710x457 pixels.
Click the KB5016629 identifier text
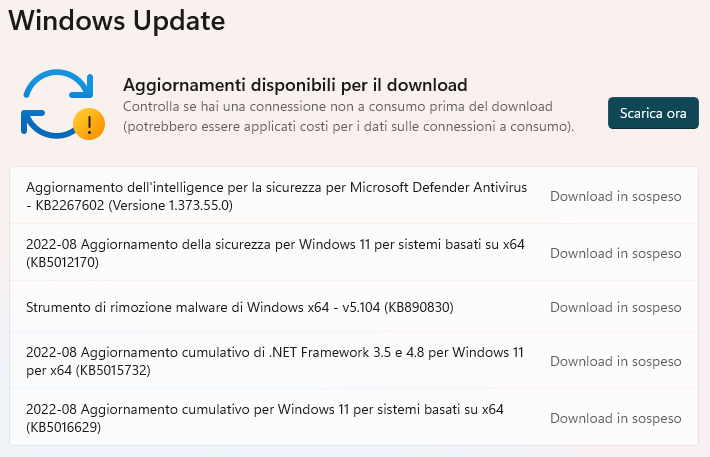(64, 428)
